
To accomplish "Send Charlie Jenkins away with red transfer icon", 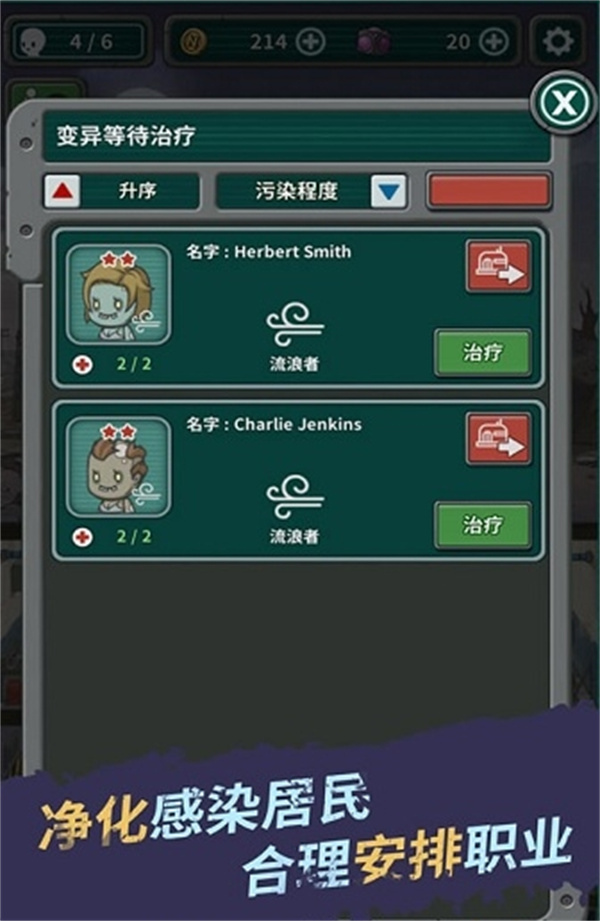I will 498,439.
